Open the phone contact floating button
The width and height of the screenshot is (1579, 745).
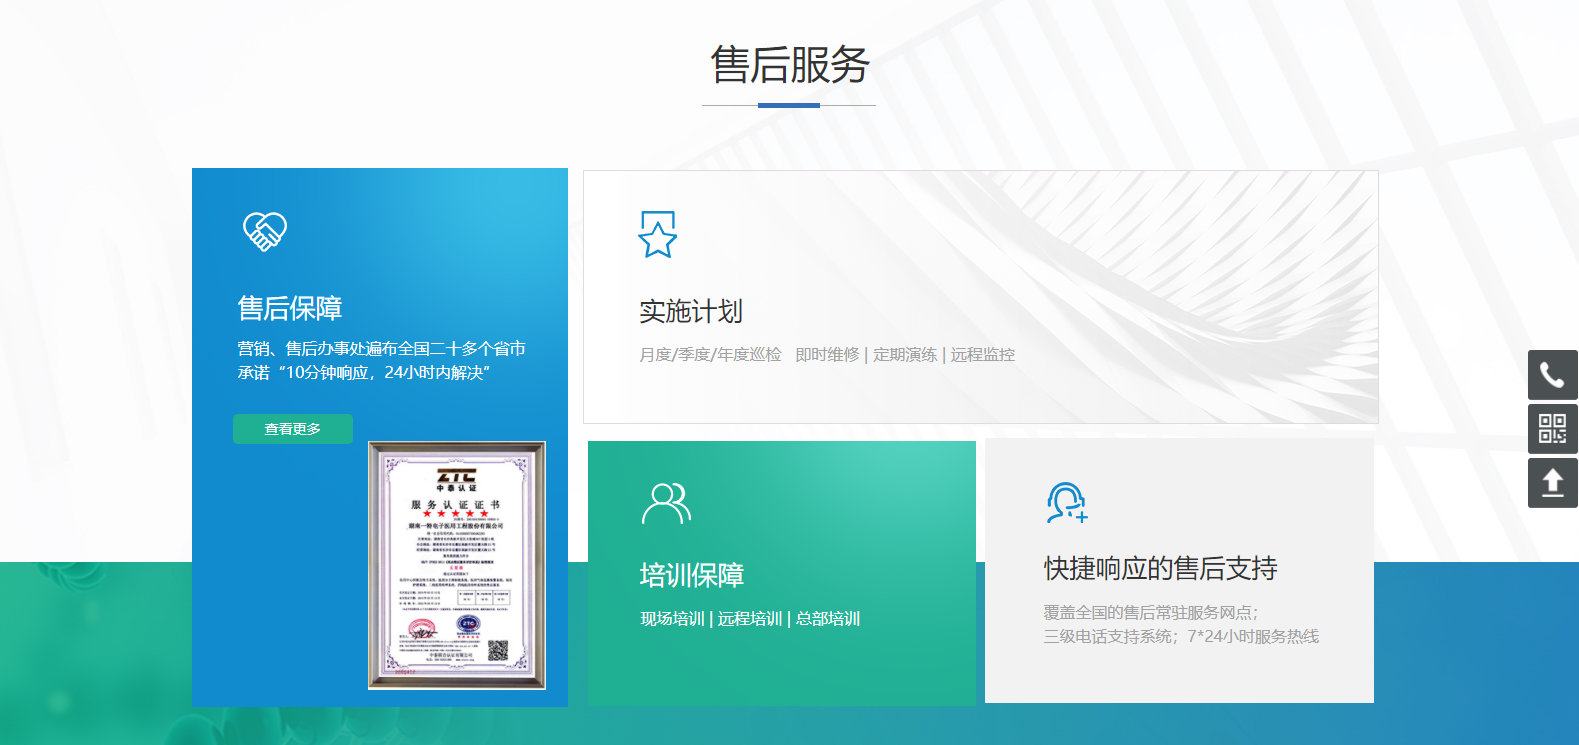[x=1552, y=375]
